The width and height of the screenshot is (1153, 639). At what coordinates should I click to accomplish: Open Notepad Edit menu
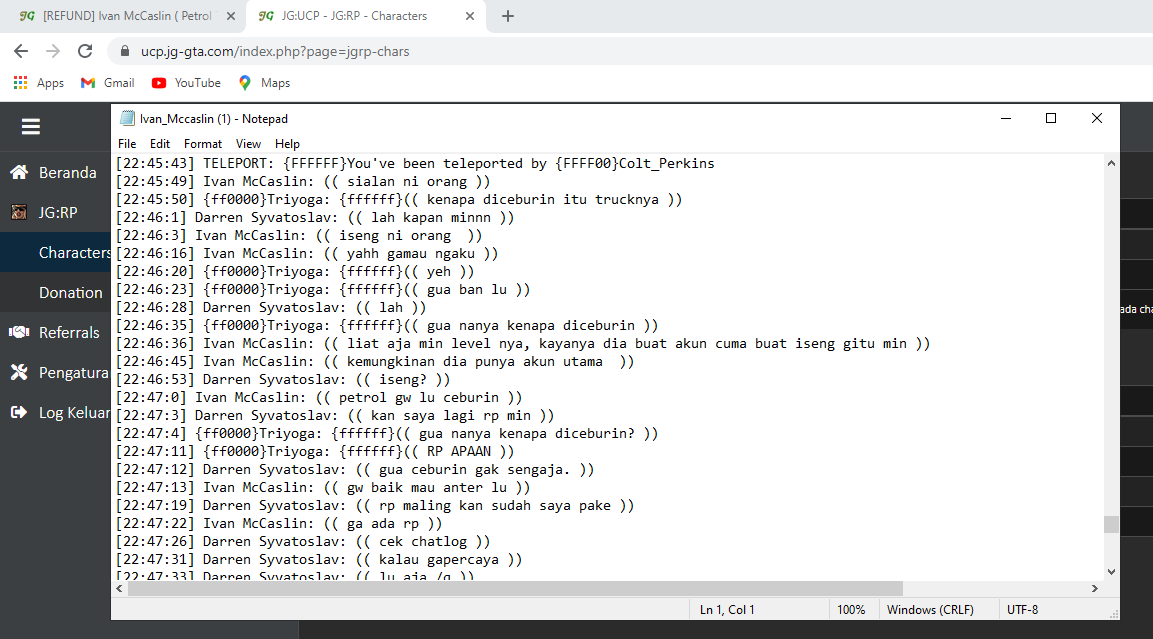pos(160,144)
